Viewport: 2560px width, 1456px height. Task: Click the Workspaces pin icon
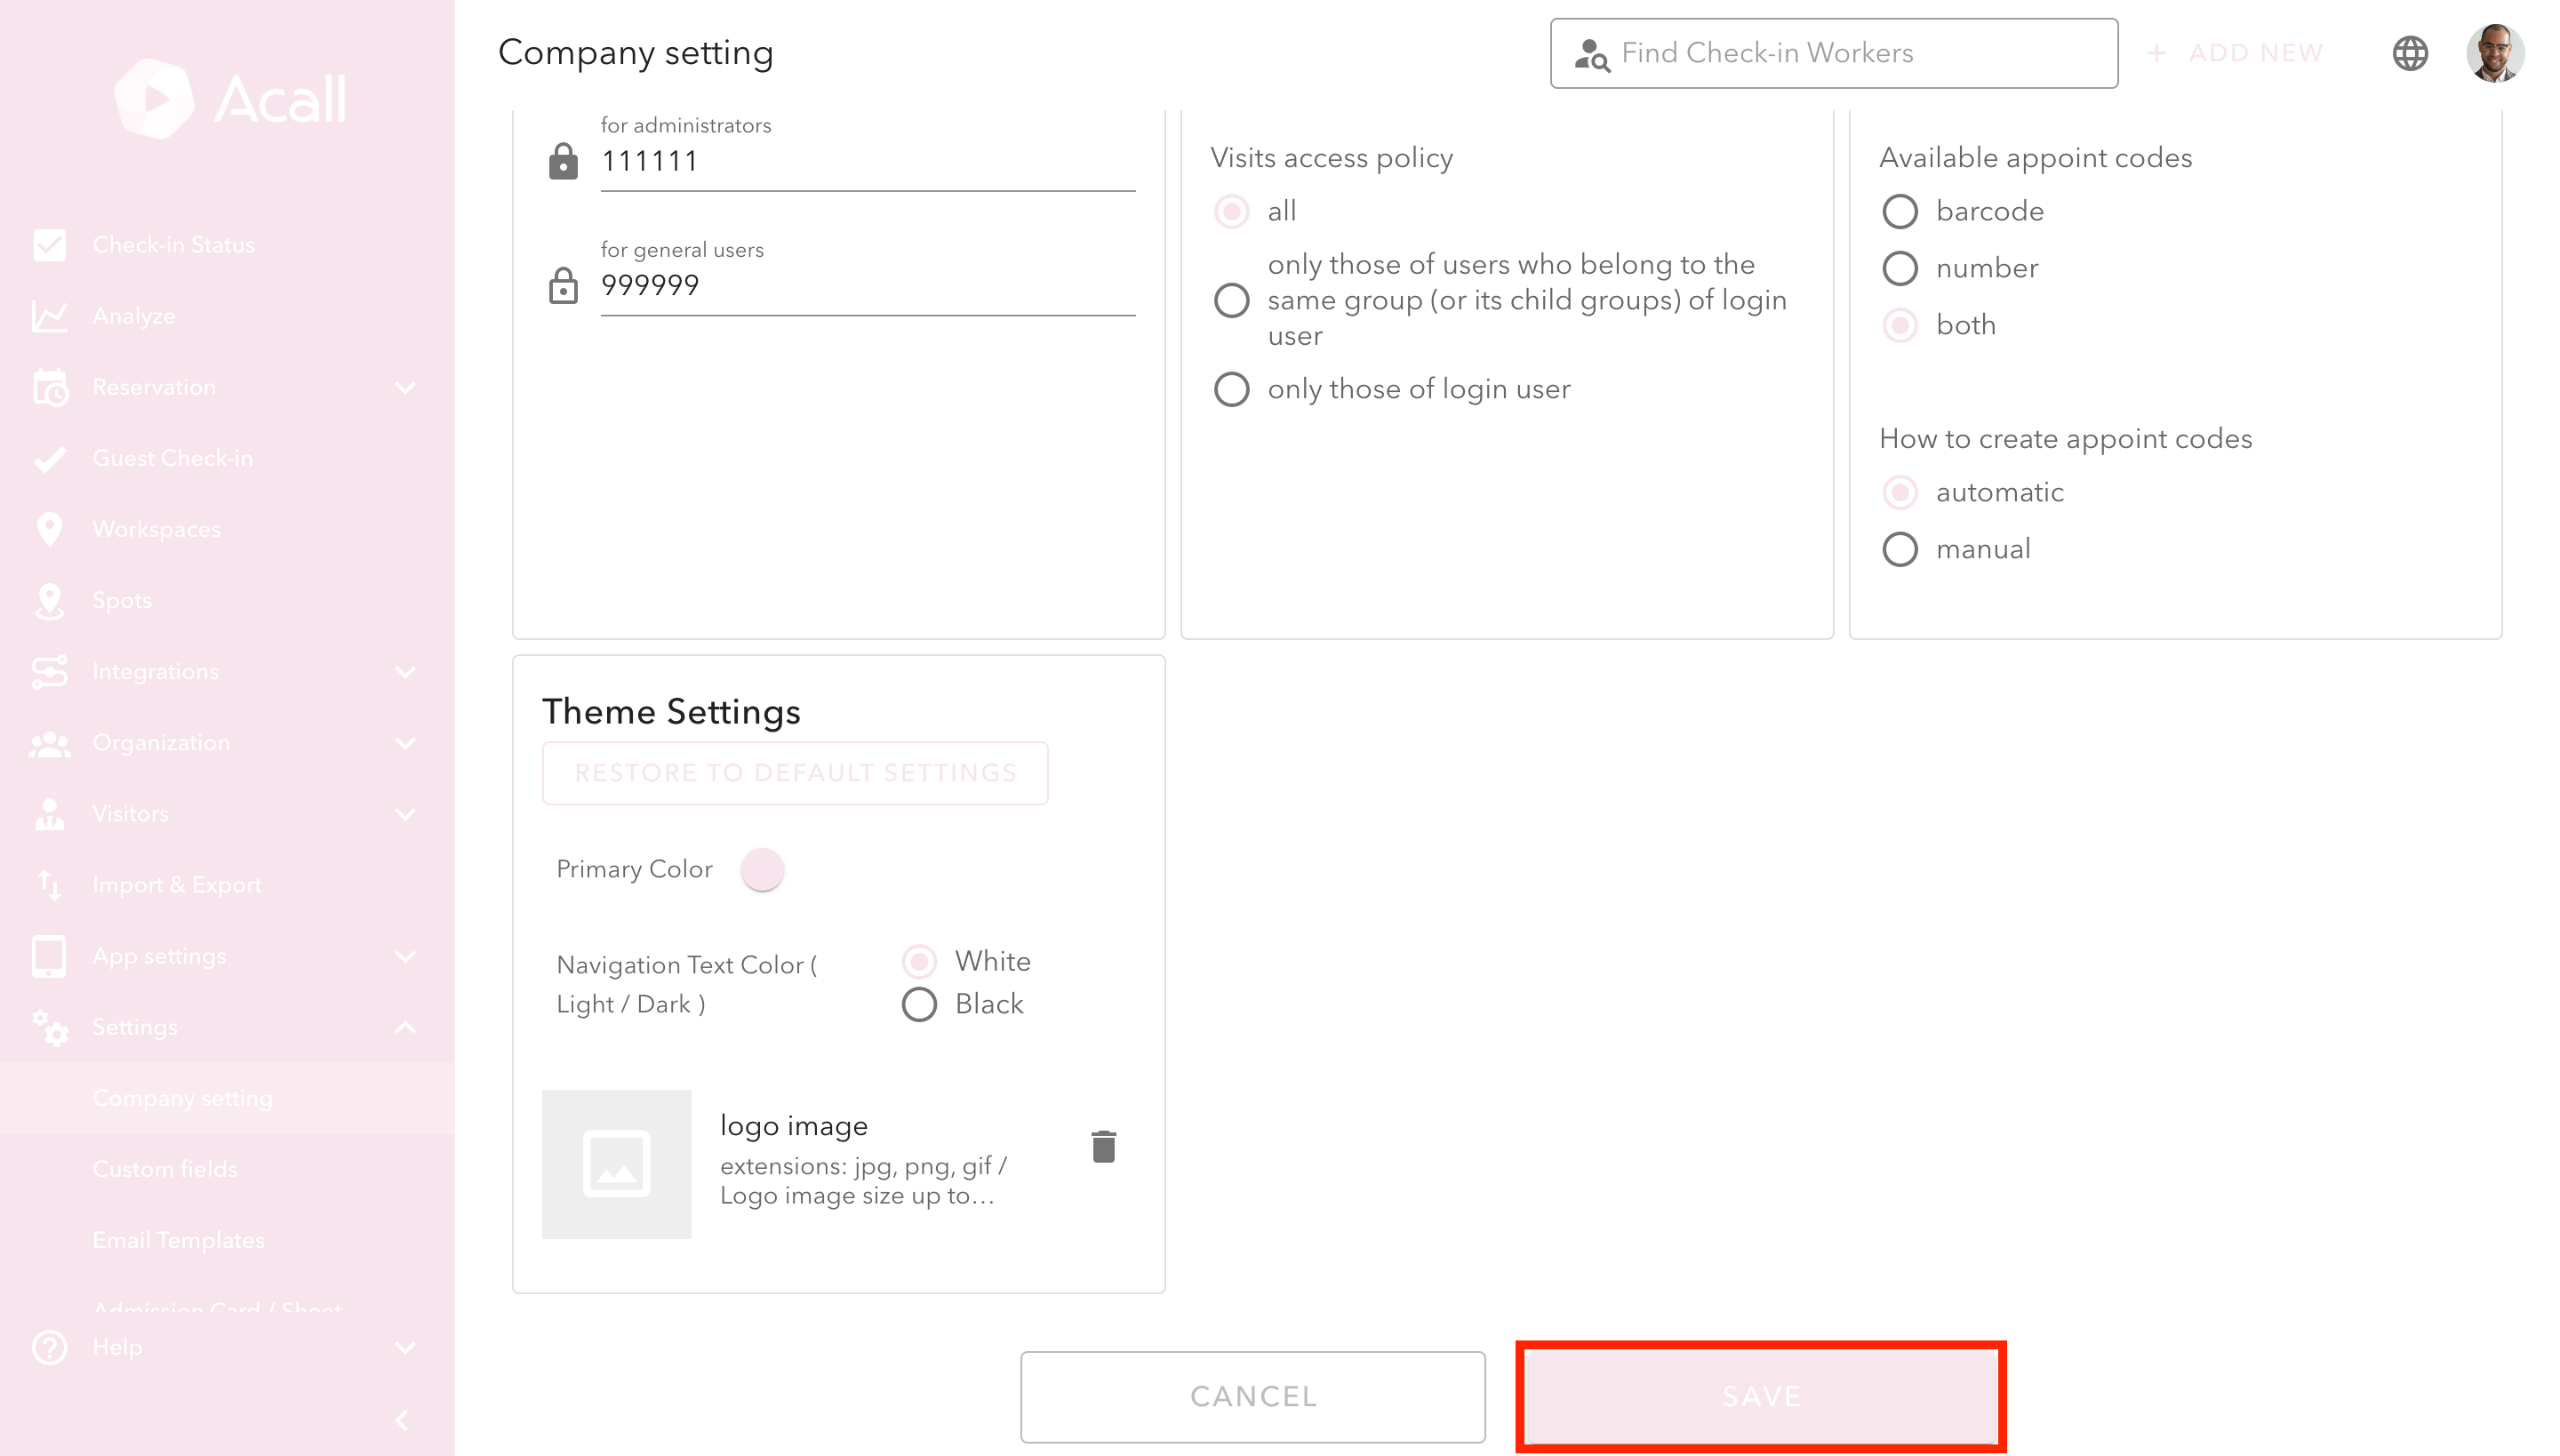(49, 529)
